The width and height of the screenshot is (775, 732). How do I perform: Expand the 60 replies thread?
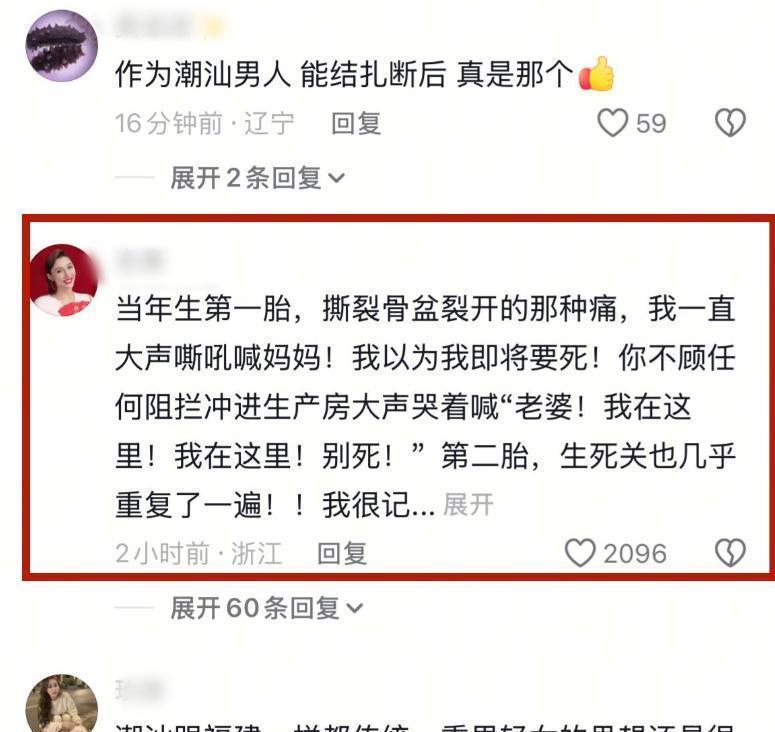266,607
